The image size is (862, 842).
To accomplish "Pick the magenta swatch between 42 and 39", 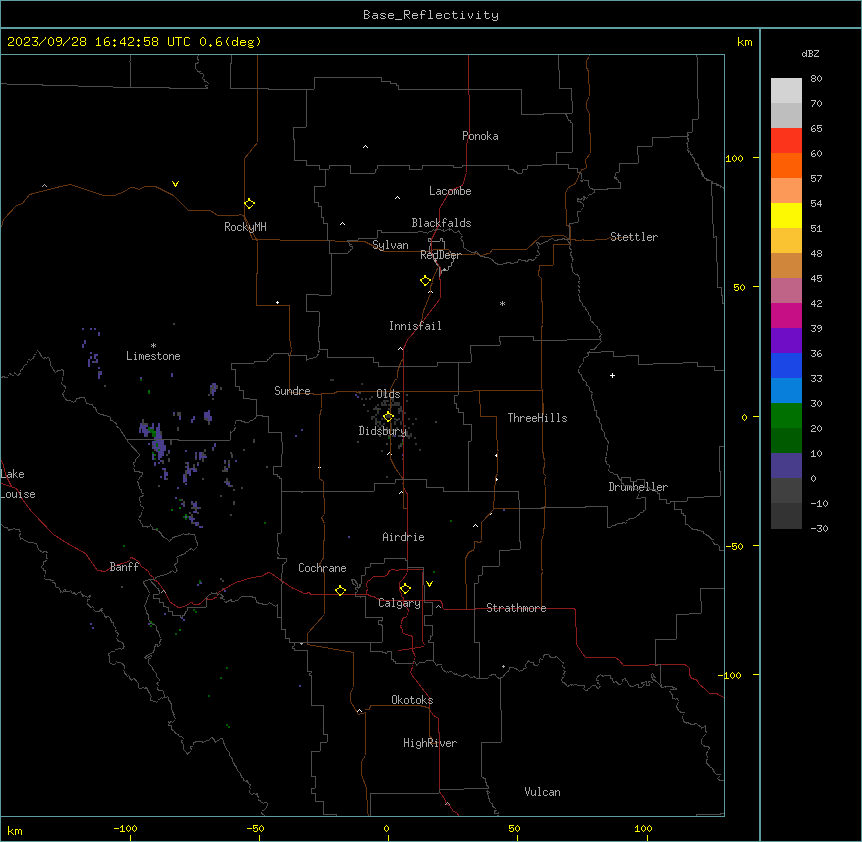I will pos(786,315).
